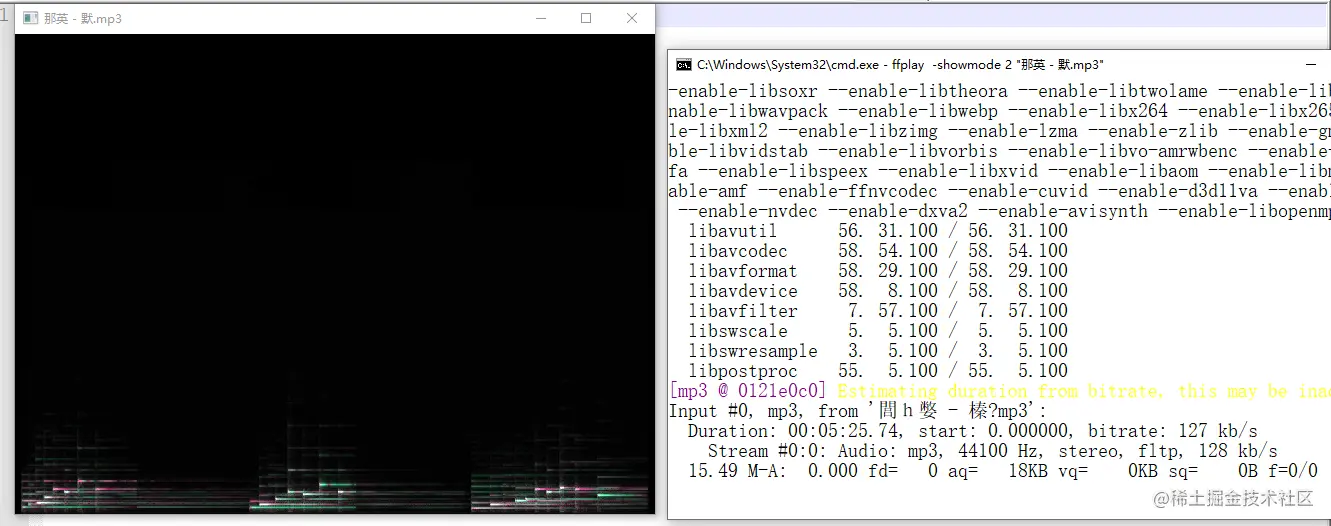
Task: Click the libavformat version line
Action: (878, 271)
